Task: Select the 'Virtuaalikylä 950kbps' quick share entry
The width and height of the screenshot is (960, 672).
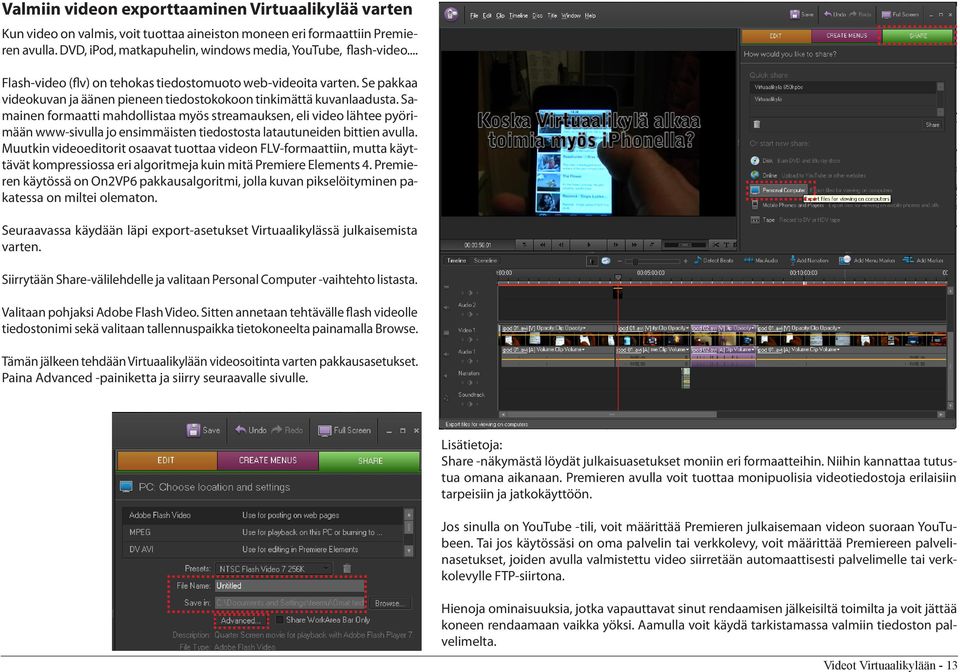Action: coord(843,88)
